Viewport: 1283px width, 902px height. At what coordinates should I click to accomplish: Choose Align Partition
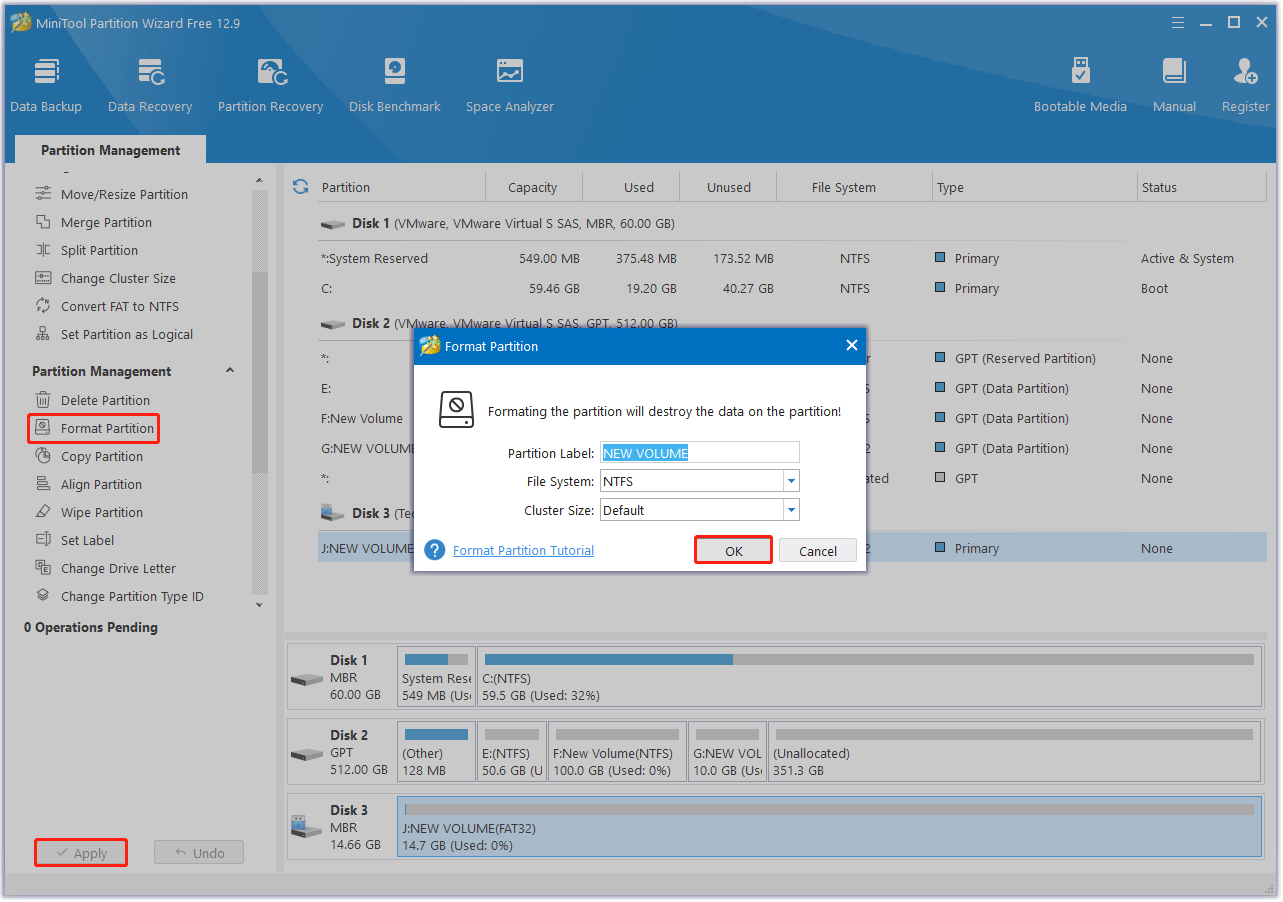(101, 484)
